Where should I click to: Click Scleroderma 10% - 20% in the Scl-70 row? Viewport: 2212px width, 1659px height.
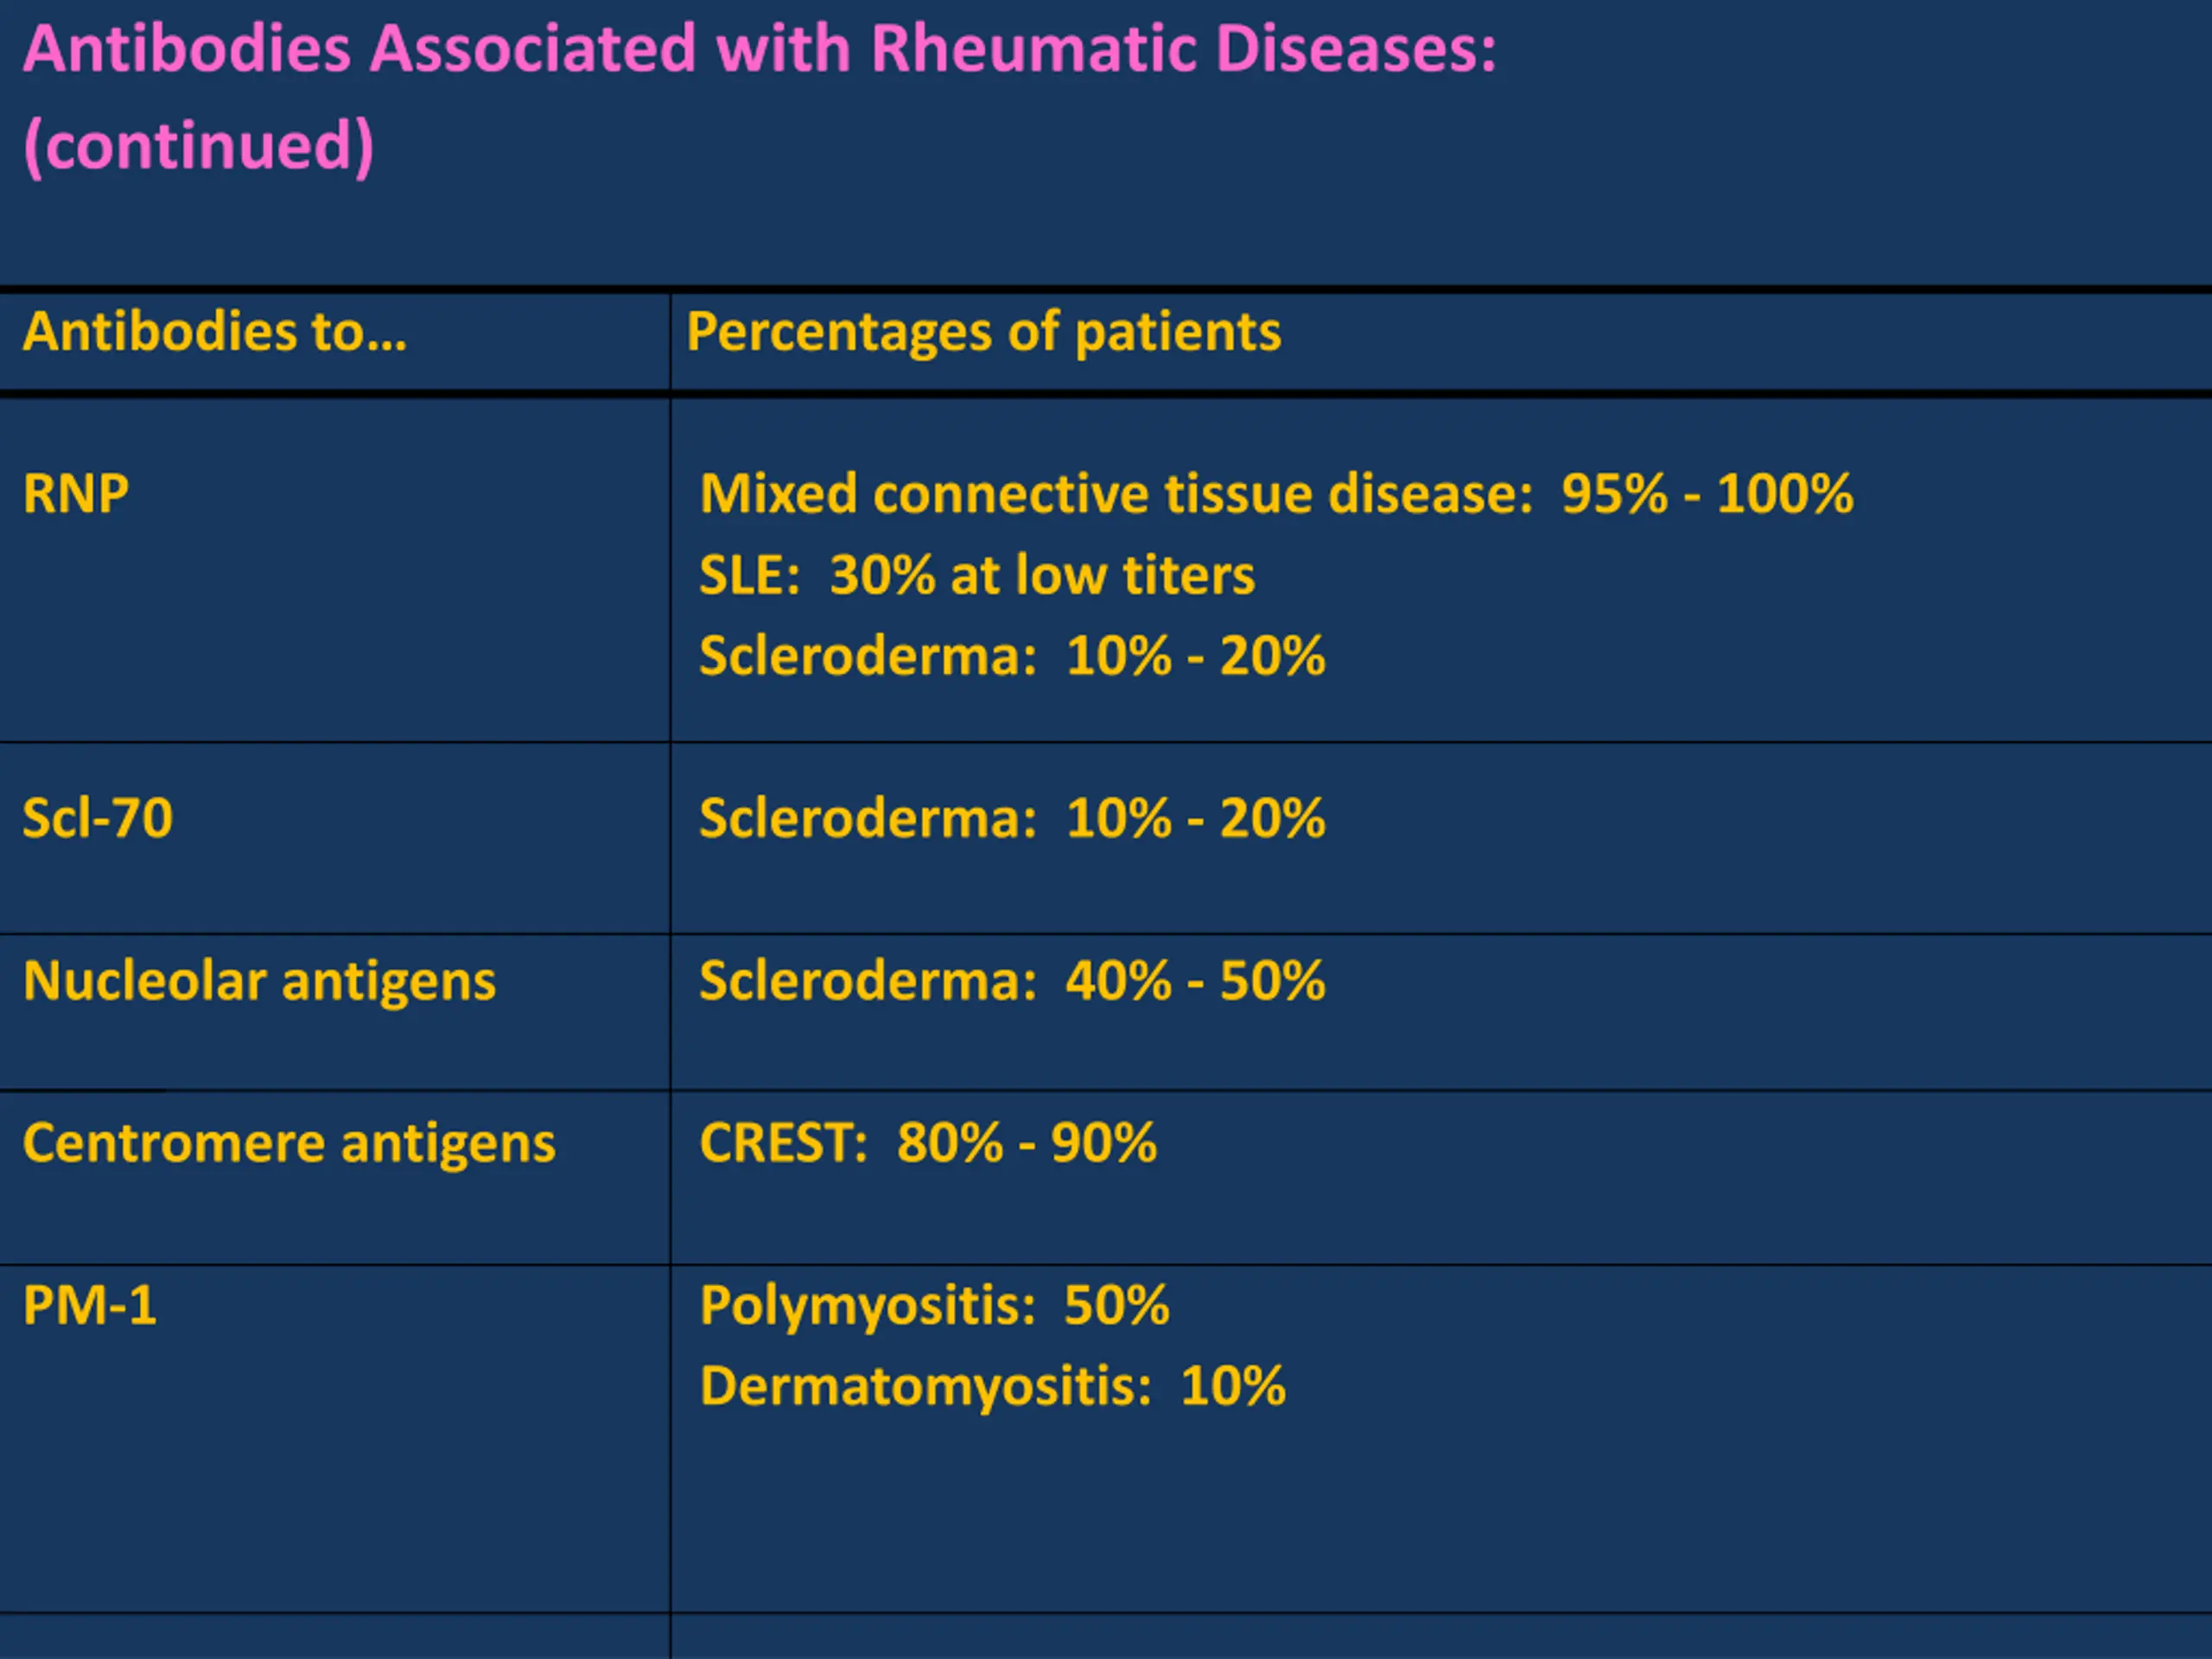coord(1011,819)
